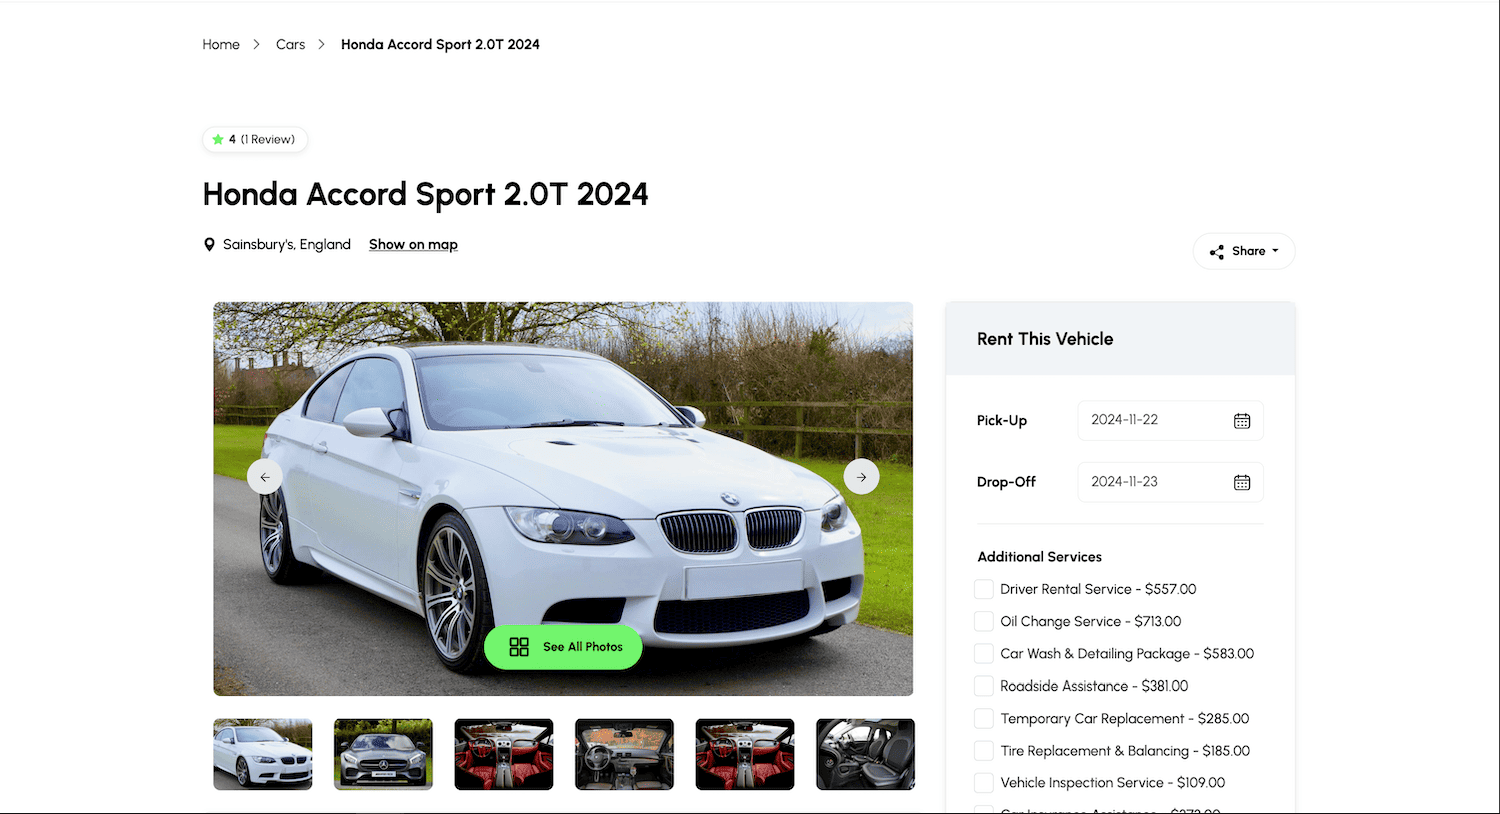Click the grid icon in See All Photos
Image resolution: width=1500 pixels, height=814 pixels.
pos(519,647)
